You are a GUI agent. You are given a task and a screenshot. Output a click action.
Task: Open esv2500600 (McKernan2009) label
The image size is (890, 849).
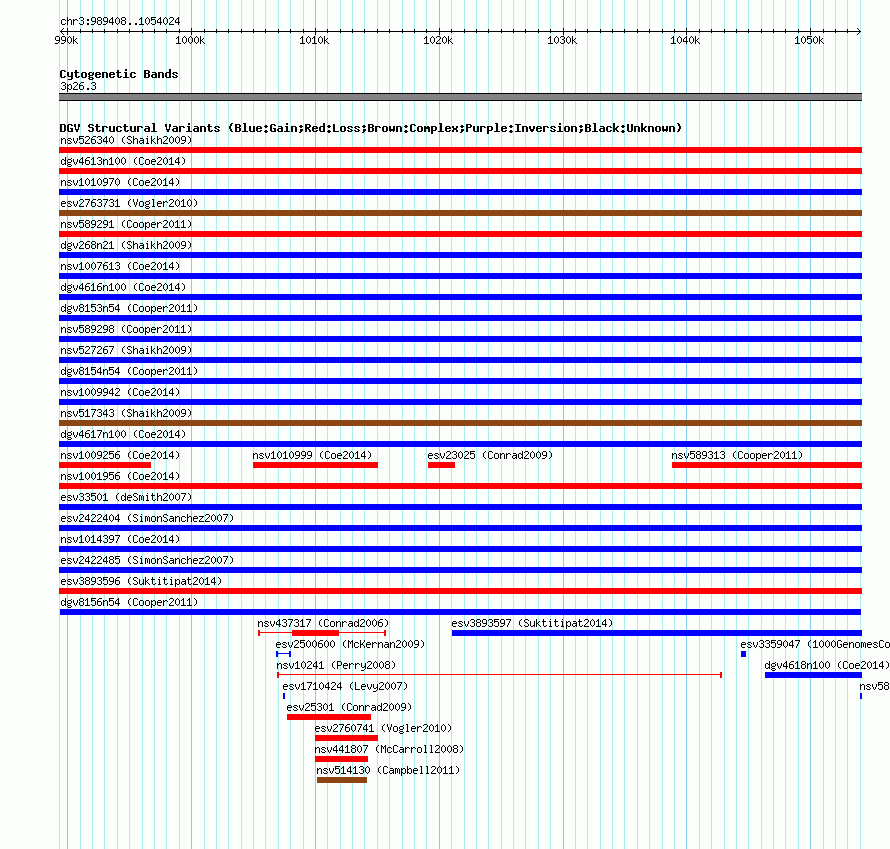point(350,644)
